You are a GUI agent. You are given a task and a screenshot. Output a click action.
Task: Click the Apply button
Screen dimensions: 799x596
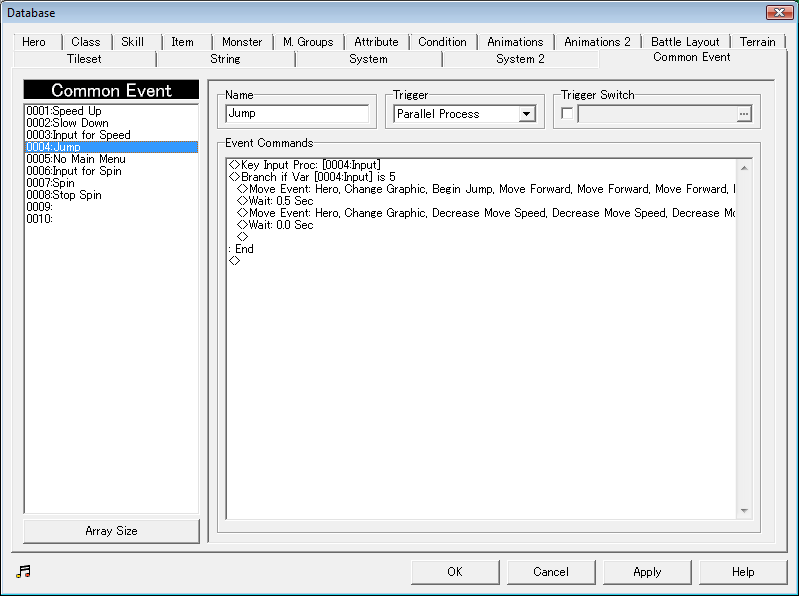647,572
